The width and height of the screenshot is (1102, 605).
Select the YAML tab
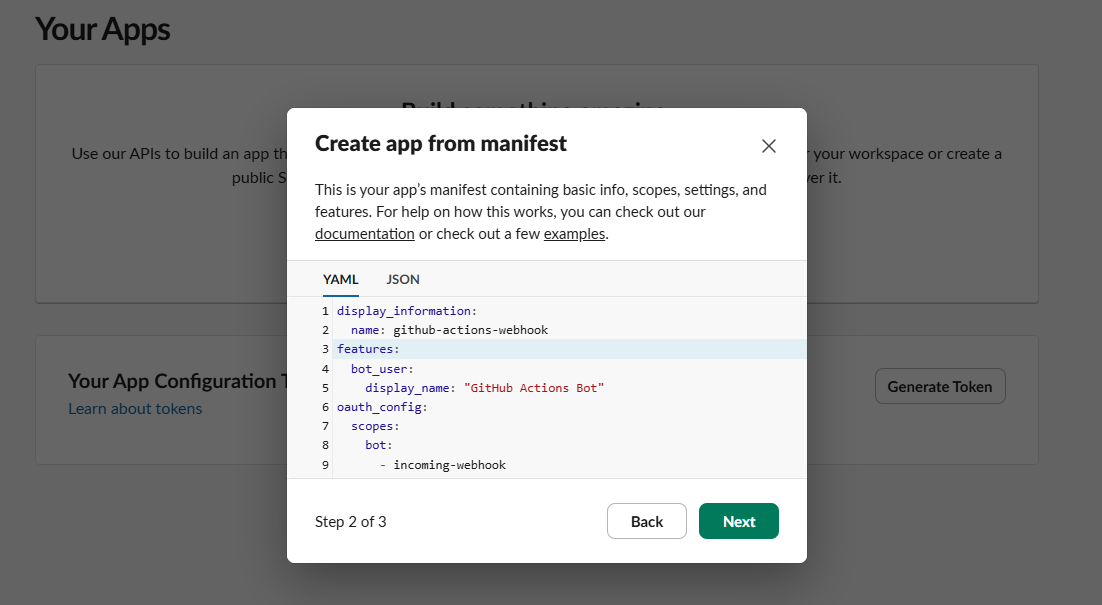[341, 280]
